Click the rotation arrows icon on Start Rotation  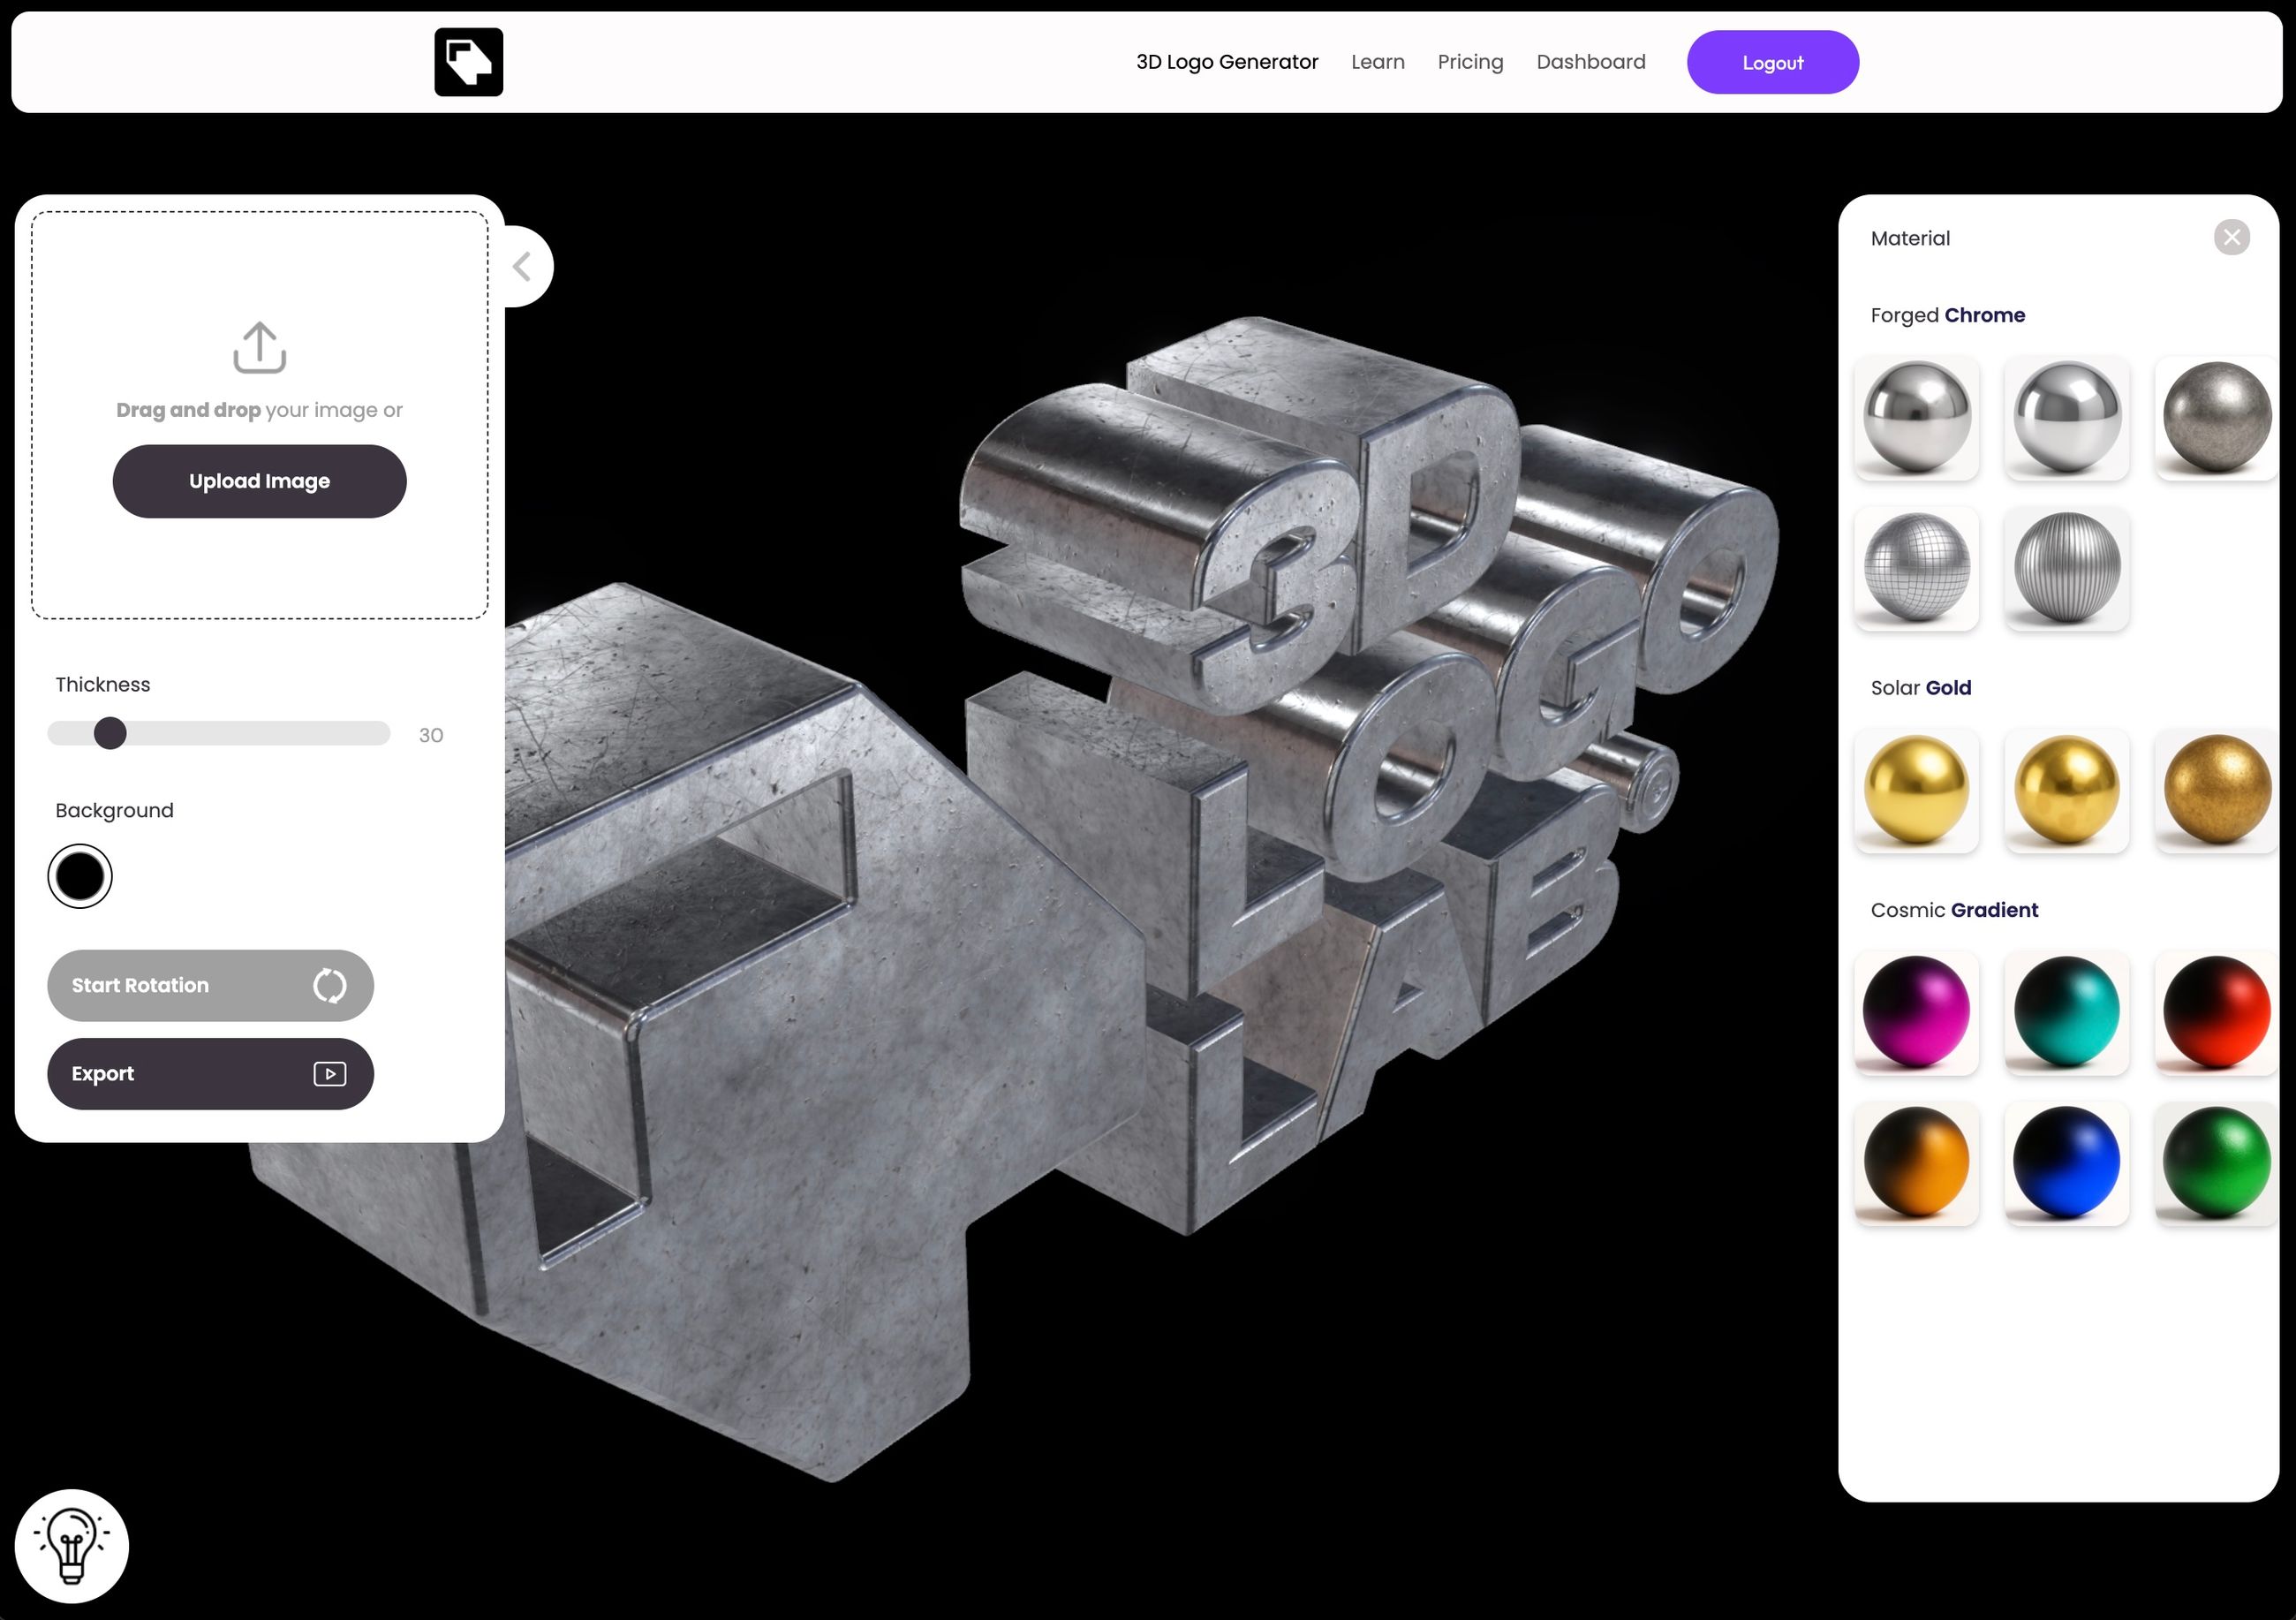click(330, 985)
